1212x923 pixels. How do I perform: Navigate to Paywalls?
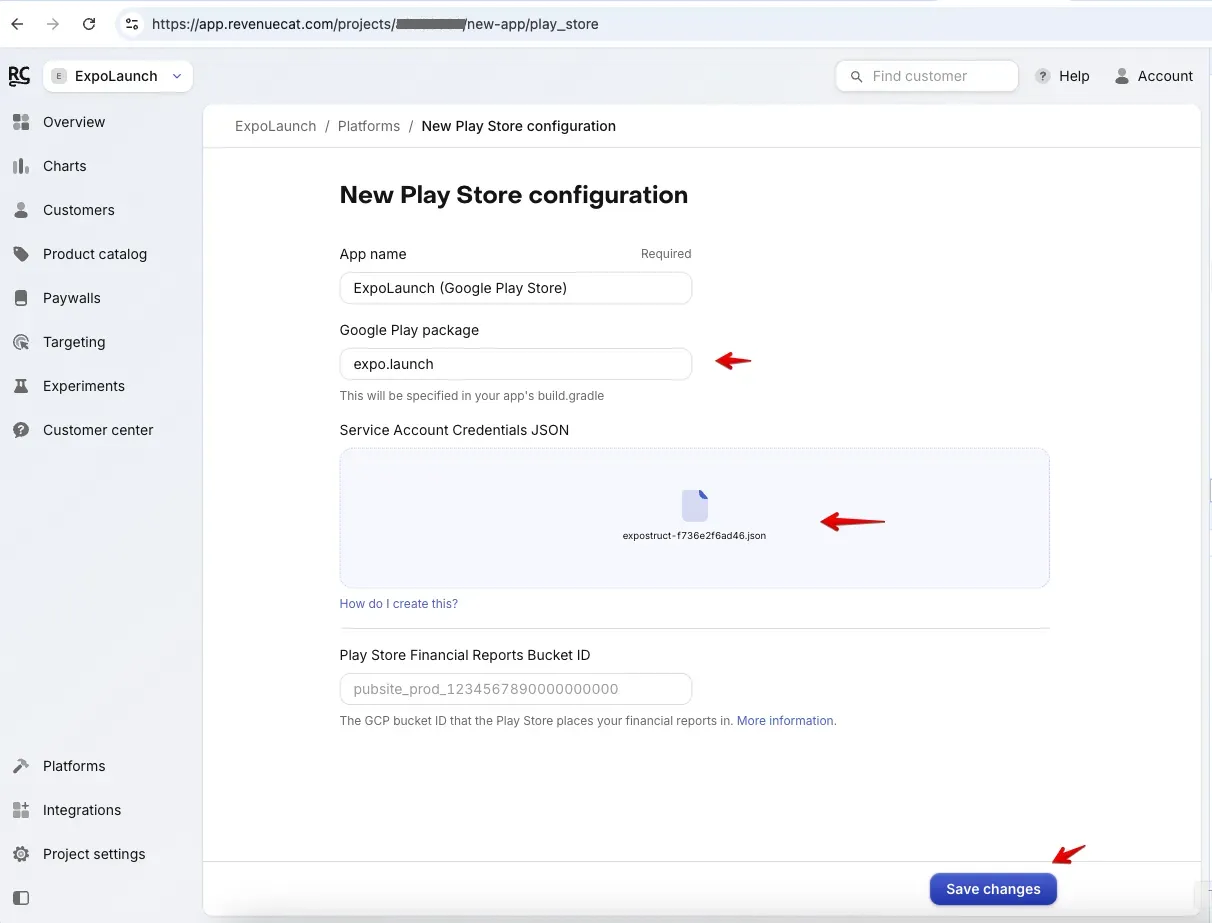click(72, 298)
